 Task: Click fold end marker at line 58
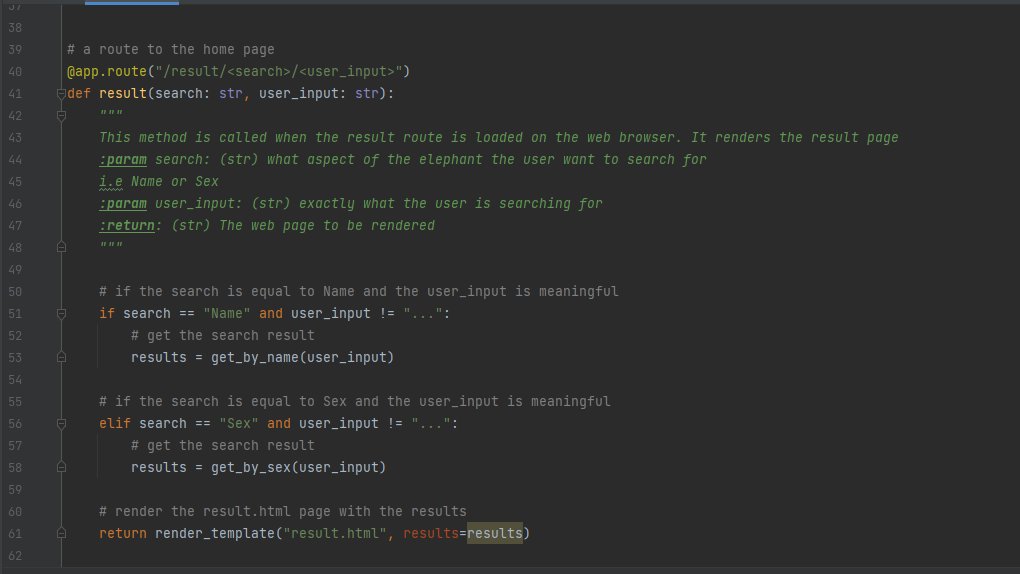coord(61,467)
